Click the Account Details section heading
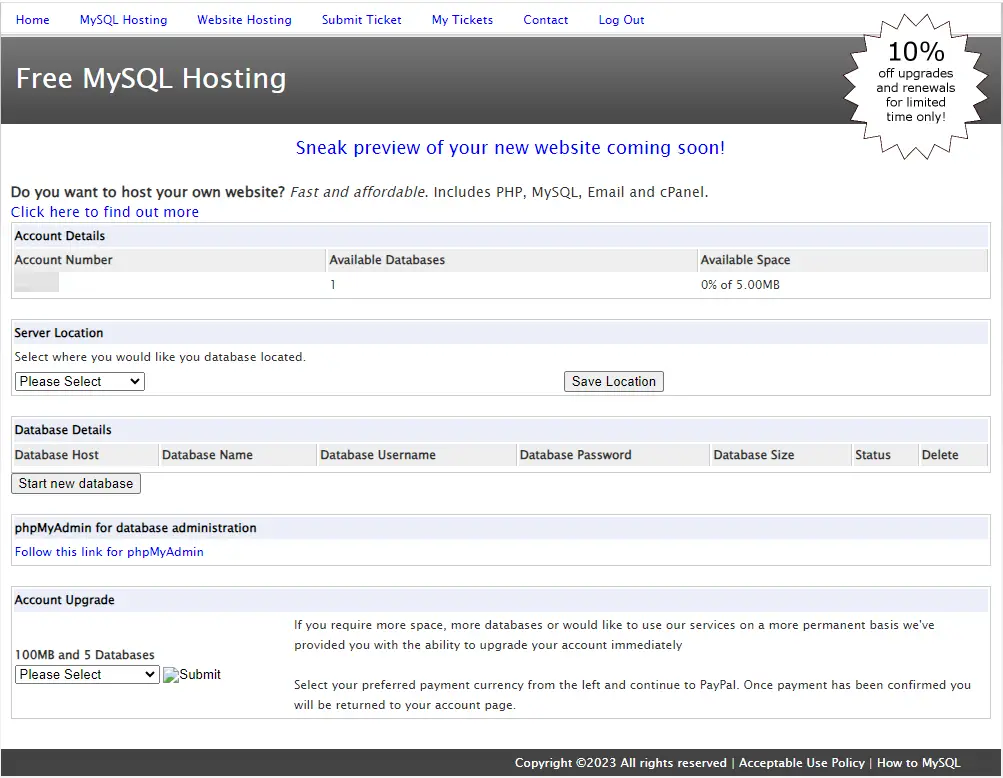This screenshot has width=1003, height=778. [59, 235]
